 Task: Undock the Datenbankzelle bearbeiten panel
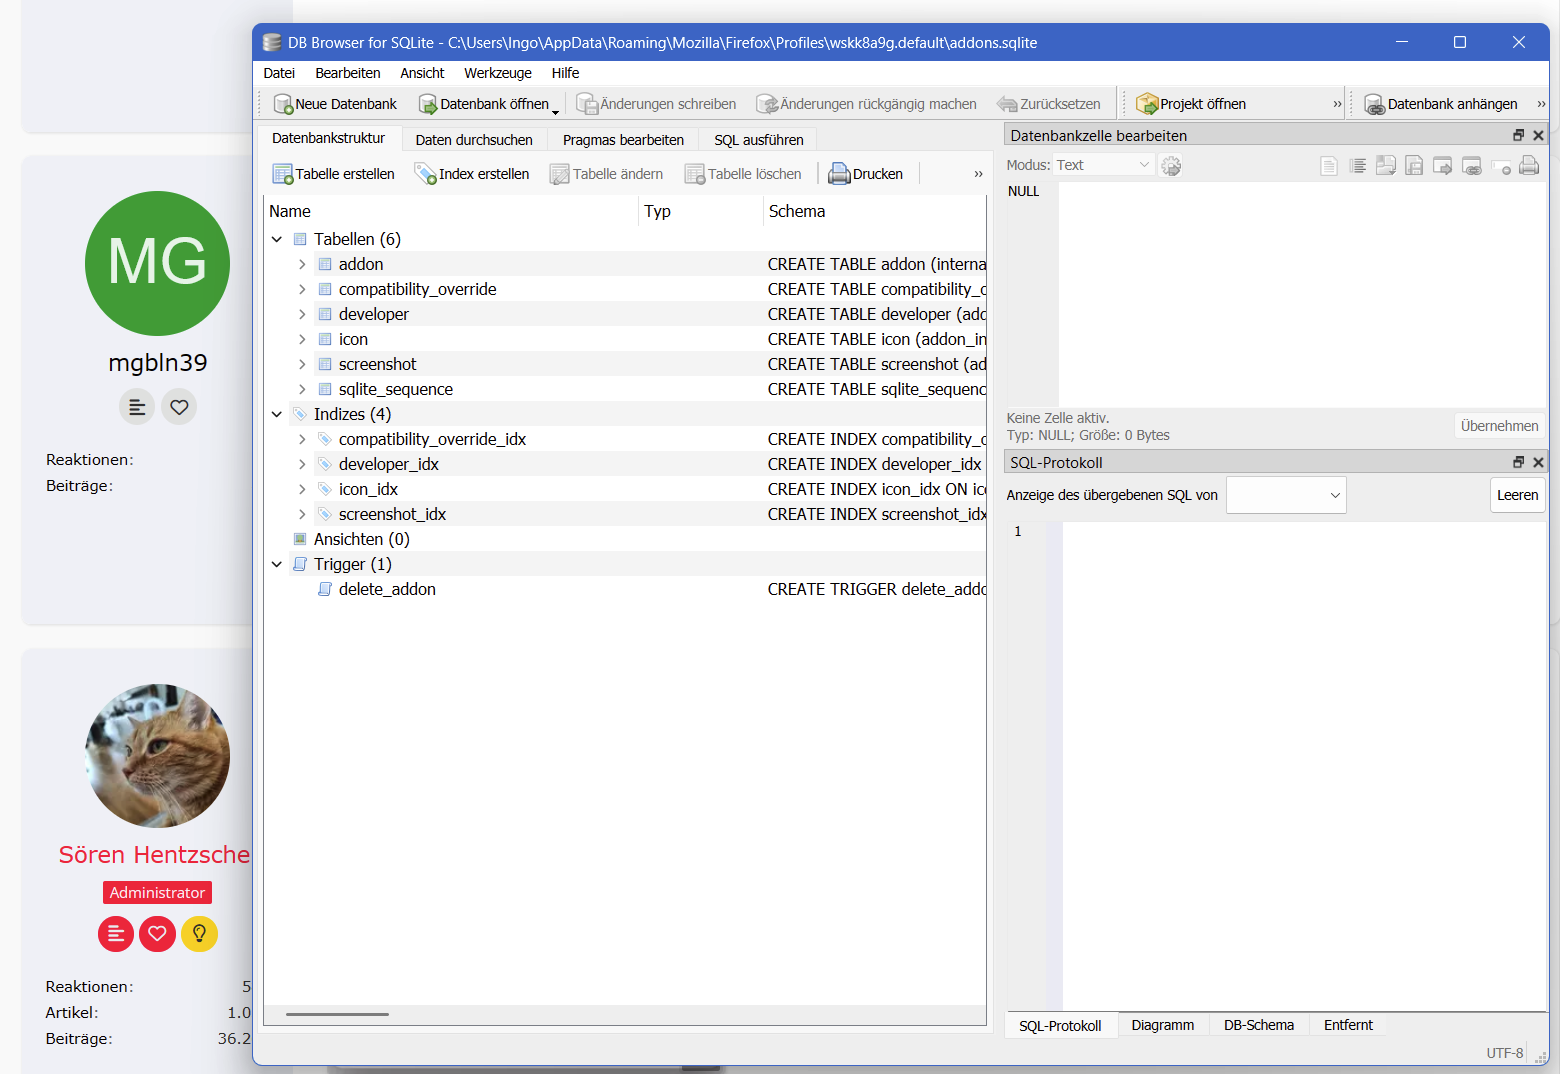pyautogui.click(x=1518, y=135)
